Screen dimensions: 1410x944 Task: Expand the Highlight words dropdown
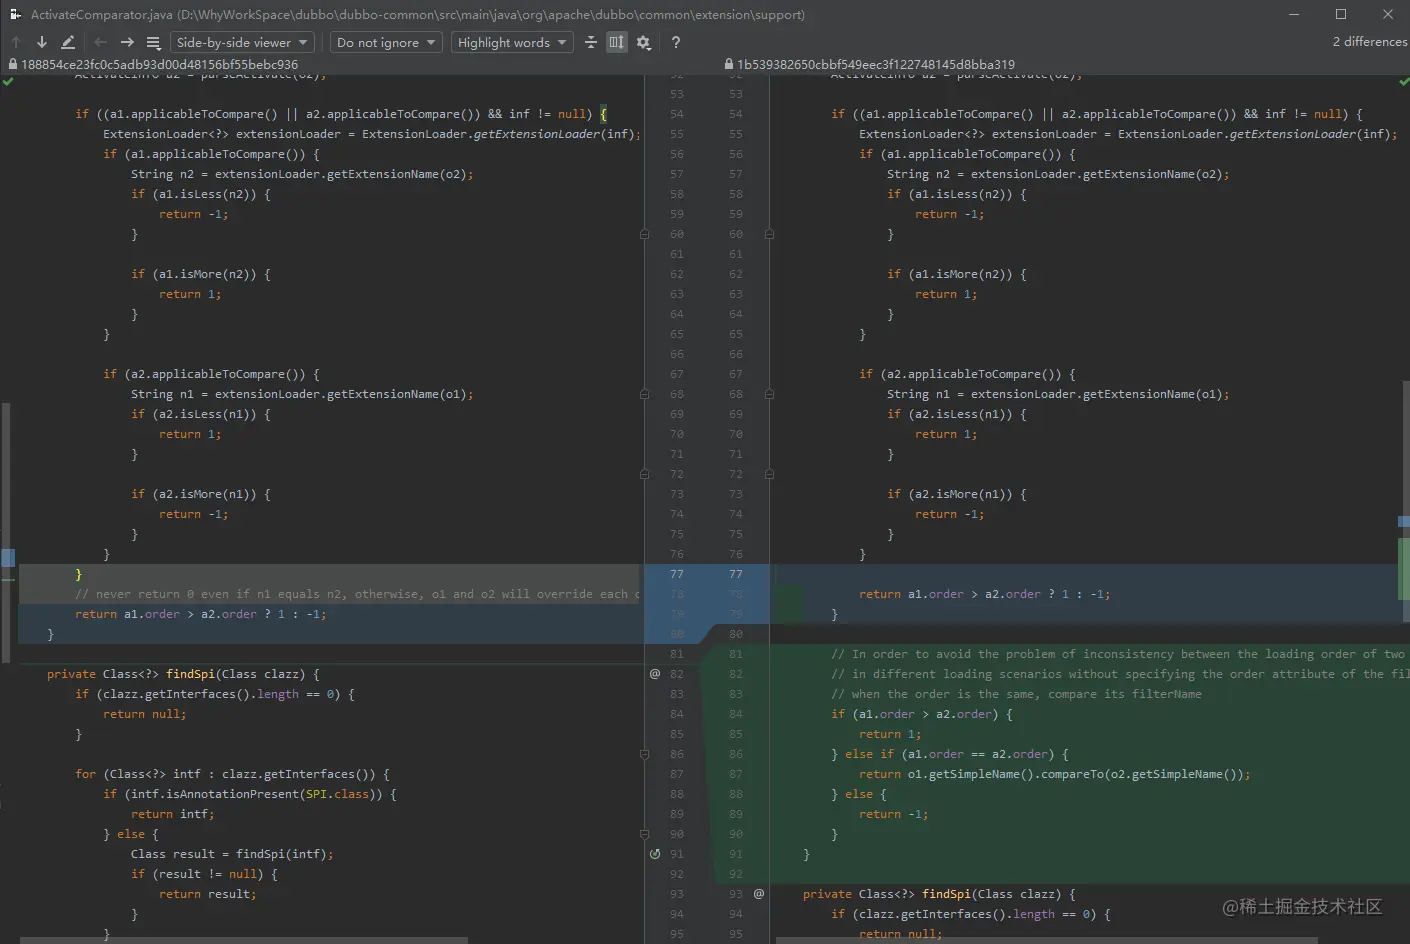coord(512,42)
